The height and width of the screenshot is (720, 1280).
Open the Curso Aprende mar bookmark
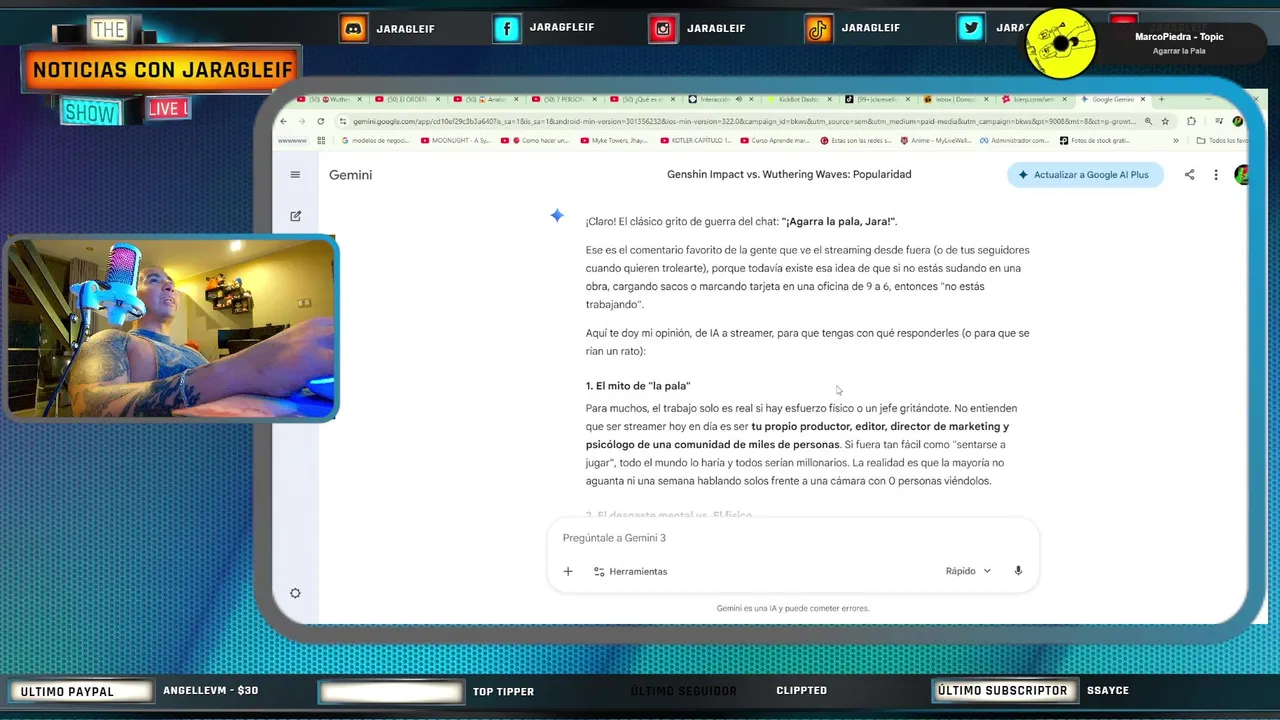[776, 140]
